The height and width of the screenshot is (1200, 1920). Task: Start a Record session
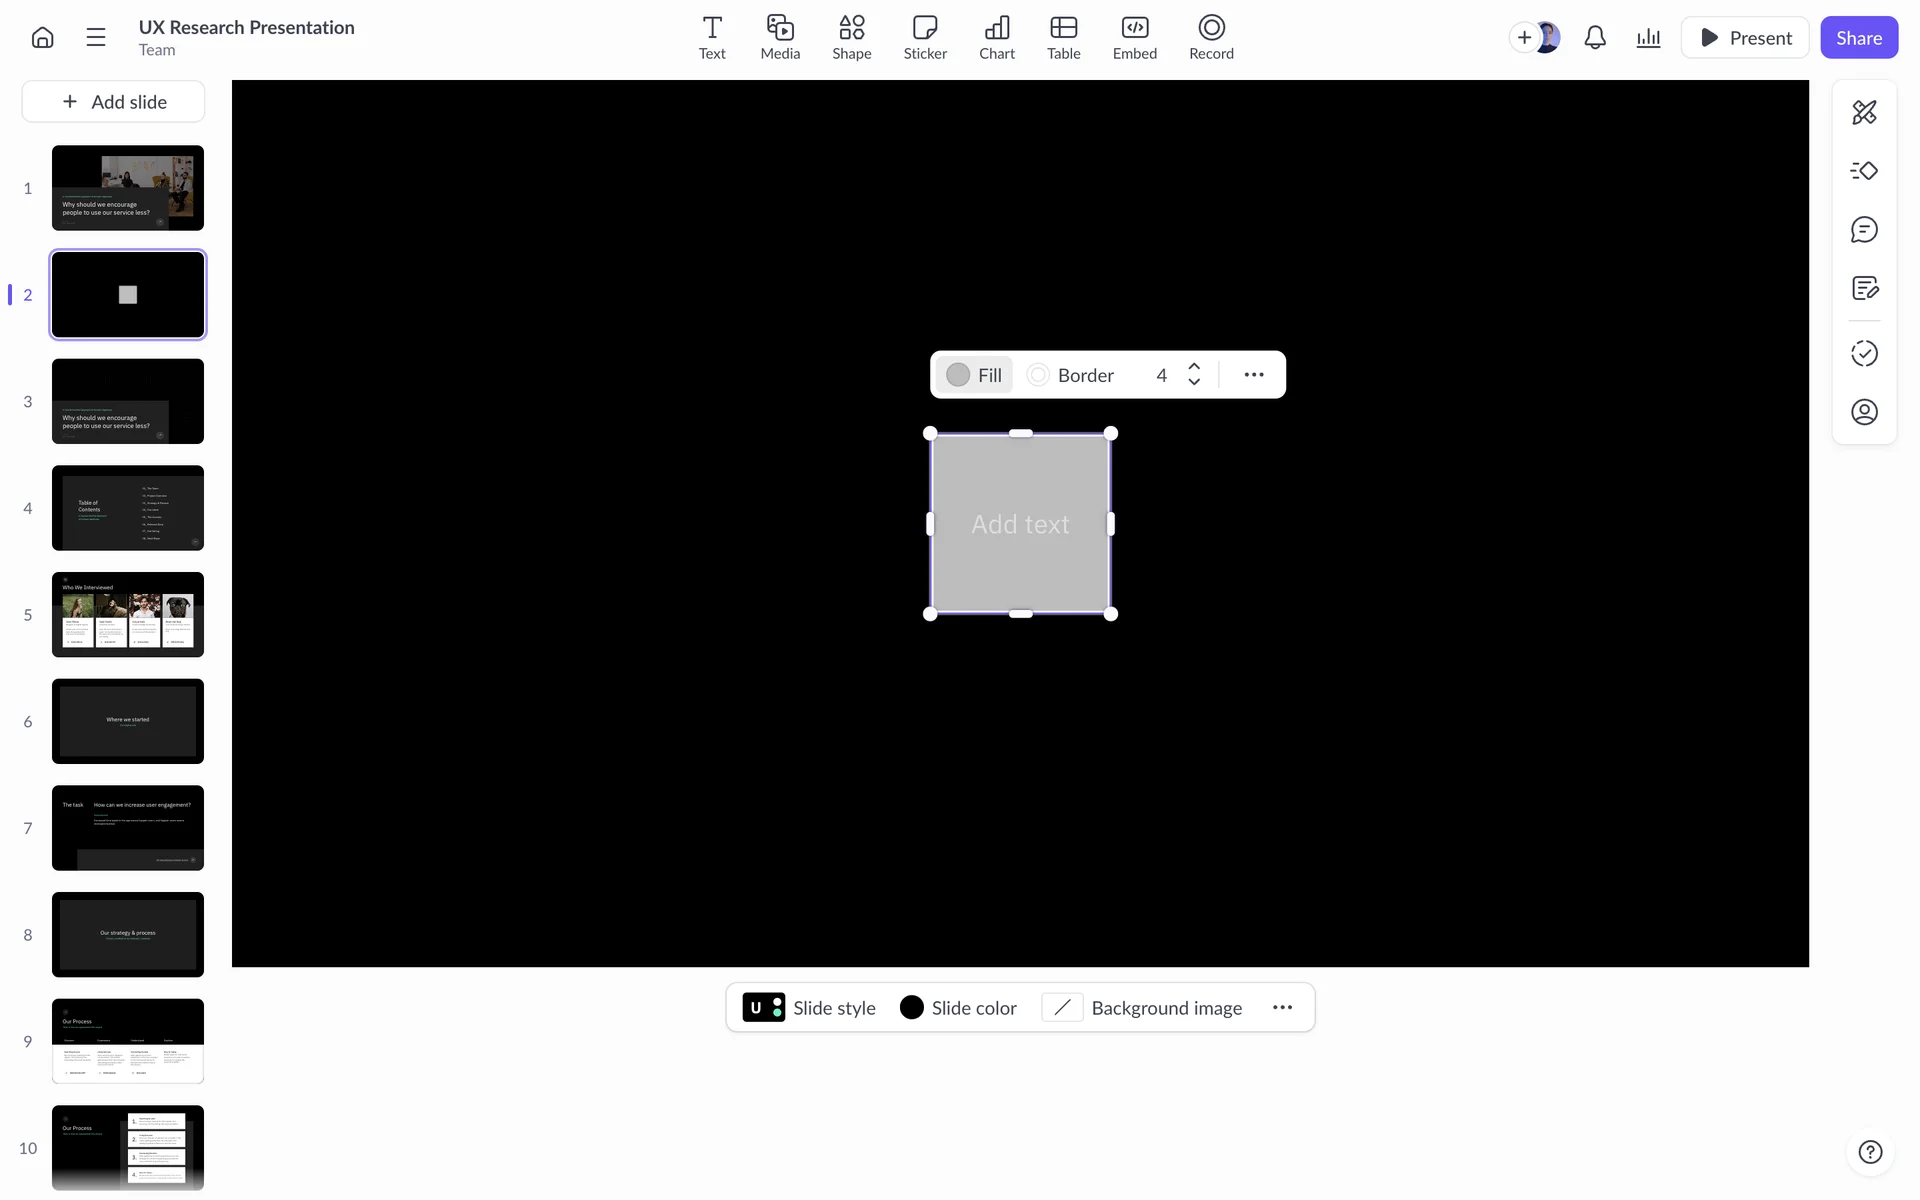(x=1210, y=37)
